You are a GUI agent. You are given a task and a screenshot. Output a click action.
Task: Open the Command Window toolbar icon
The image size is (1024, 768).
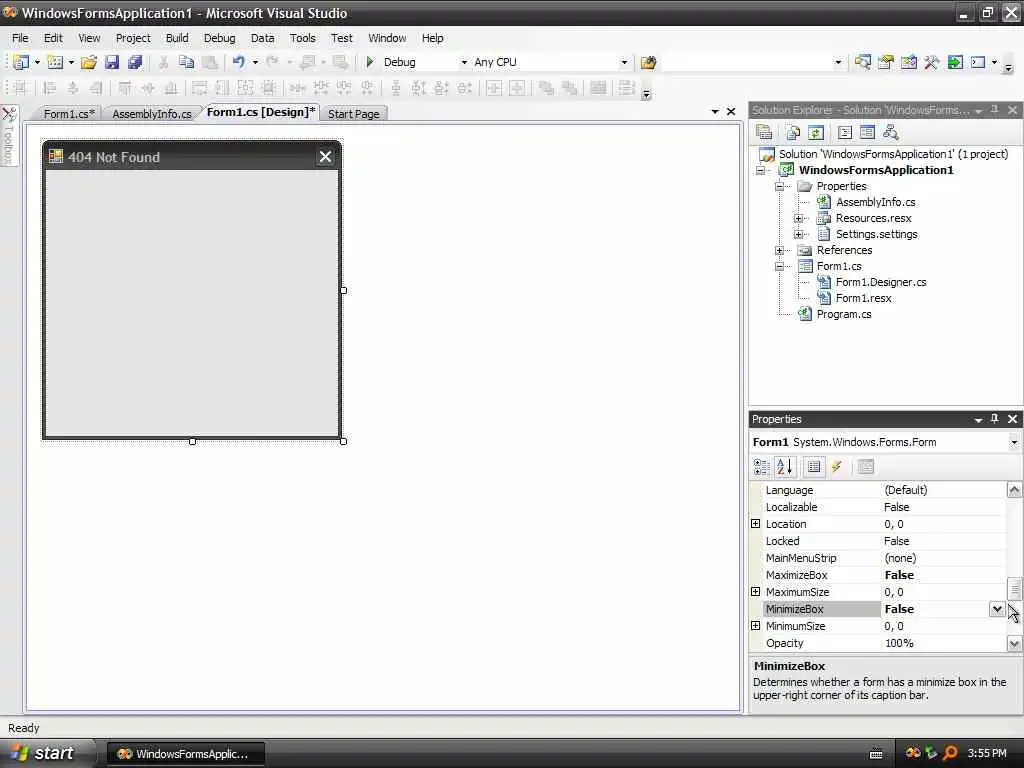tap(978, 62)
